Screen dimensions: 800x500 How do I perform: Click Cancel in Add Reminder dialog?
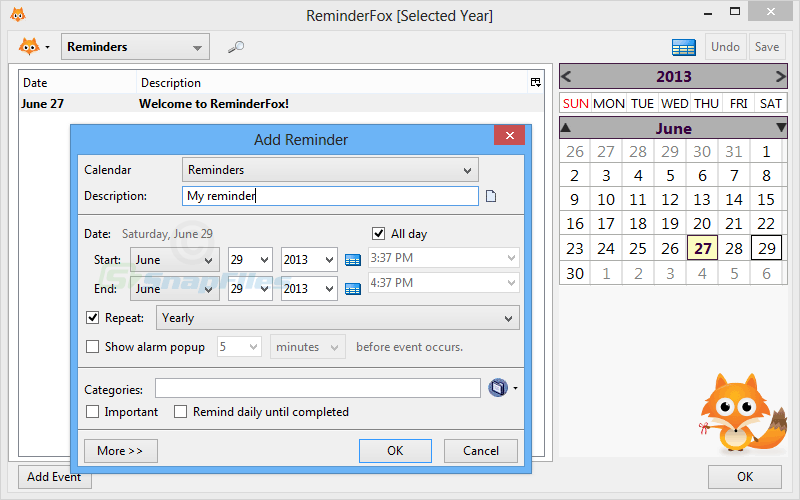(x=481, y=451)
